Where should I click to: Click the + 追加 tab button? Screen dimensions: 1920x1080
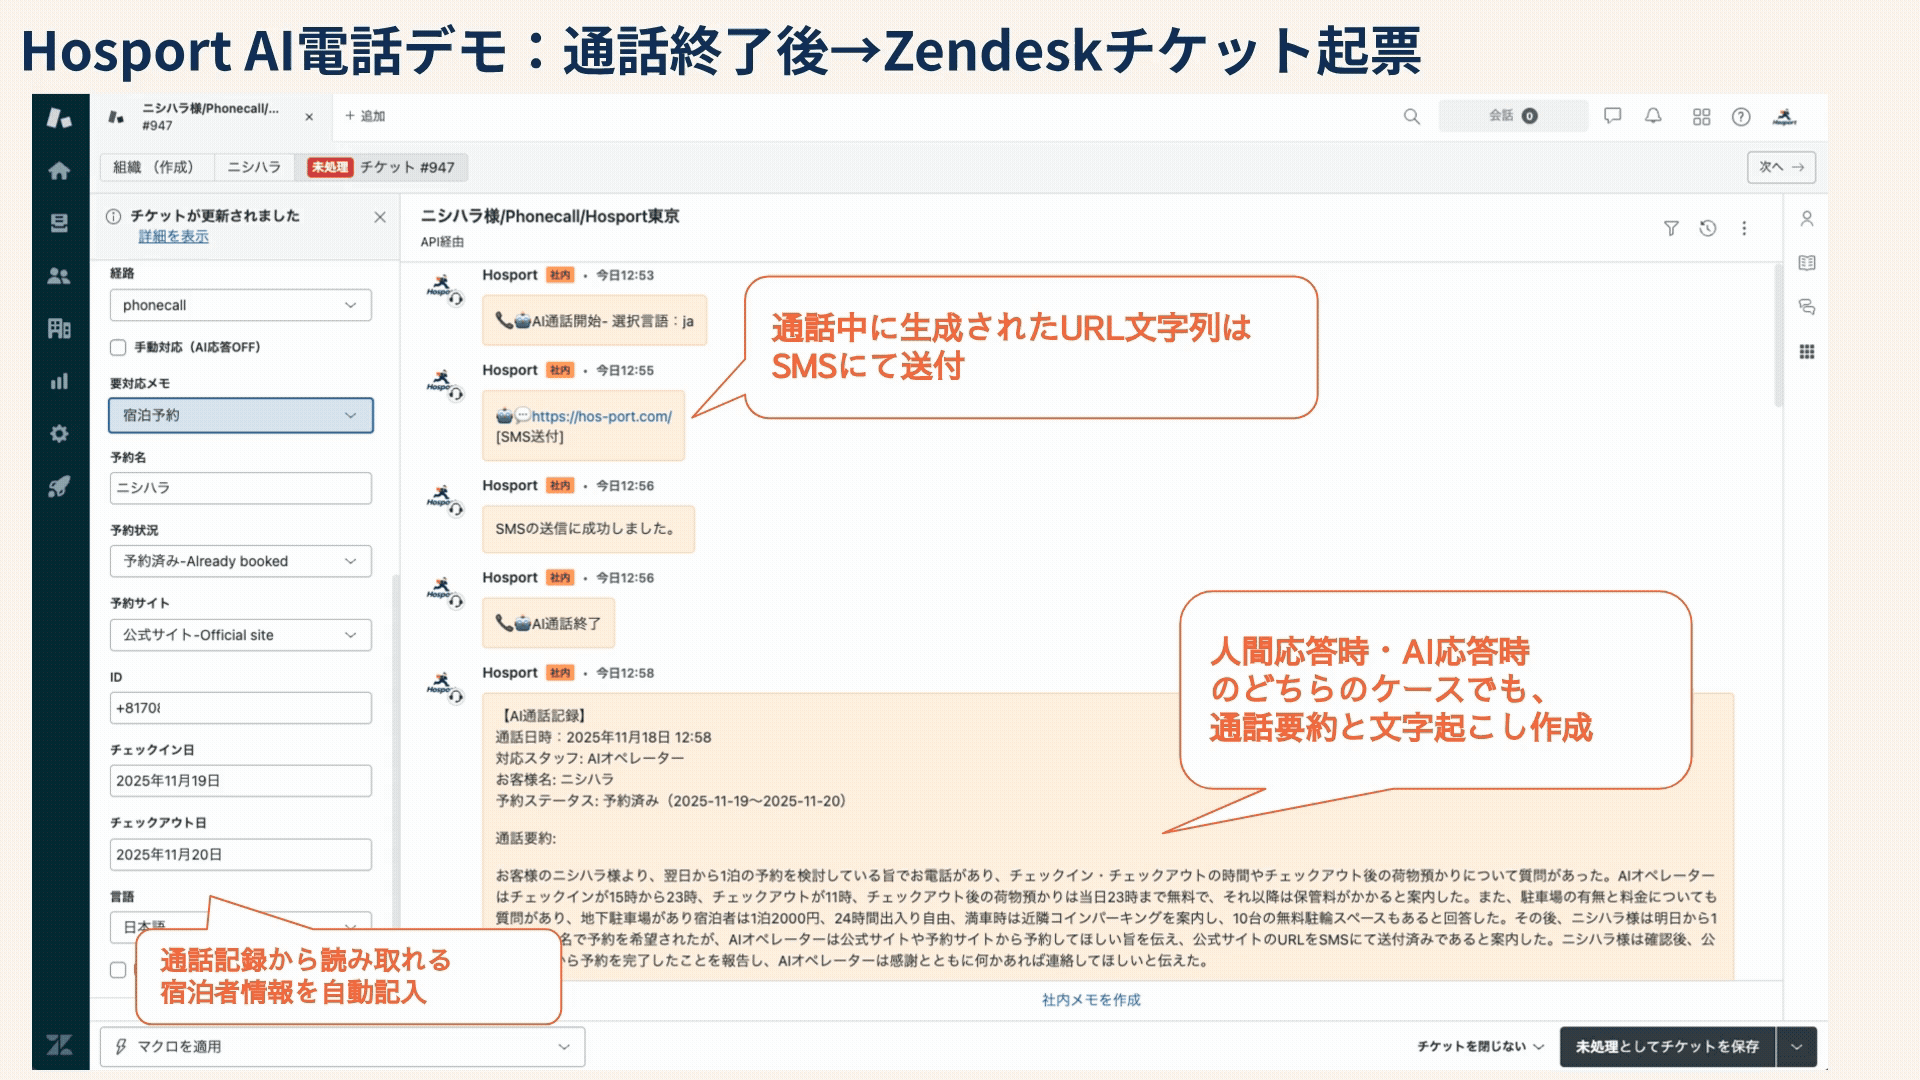[x=365, y=116]
